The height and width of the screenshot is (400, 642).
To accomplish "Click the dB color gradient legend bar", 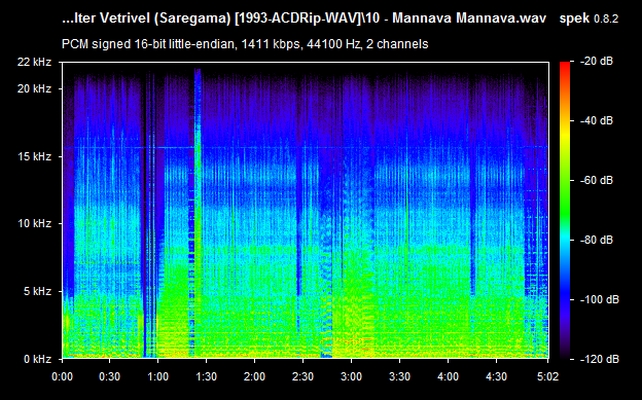I will tap(565, 210).
